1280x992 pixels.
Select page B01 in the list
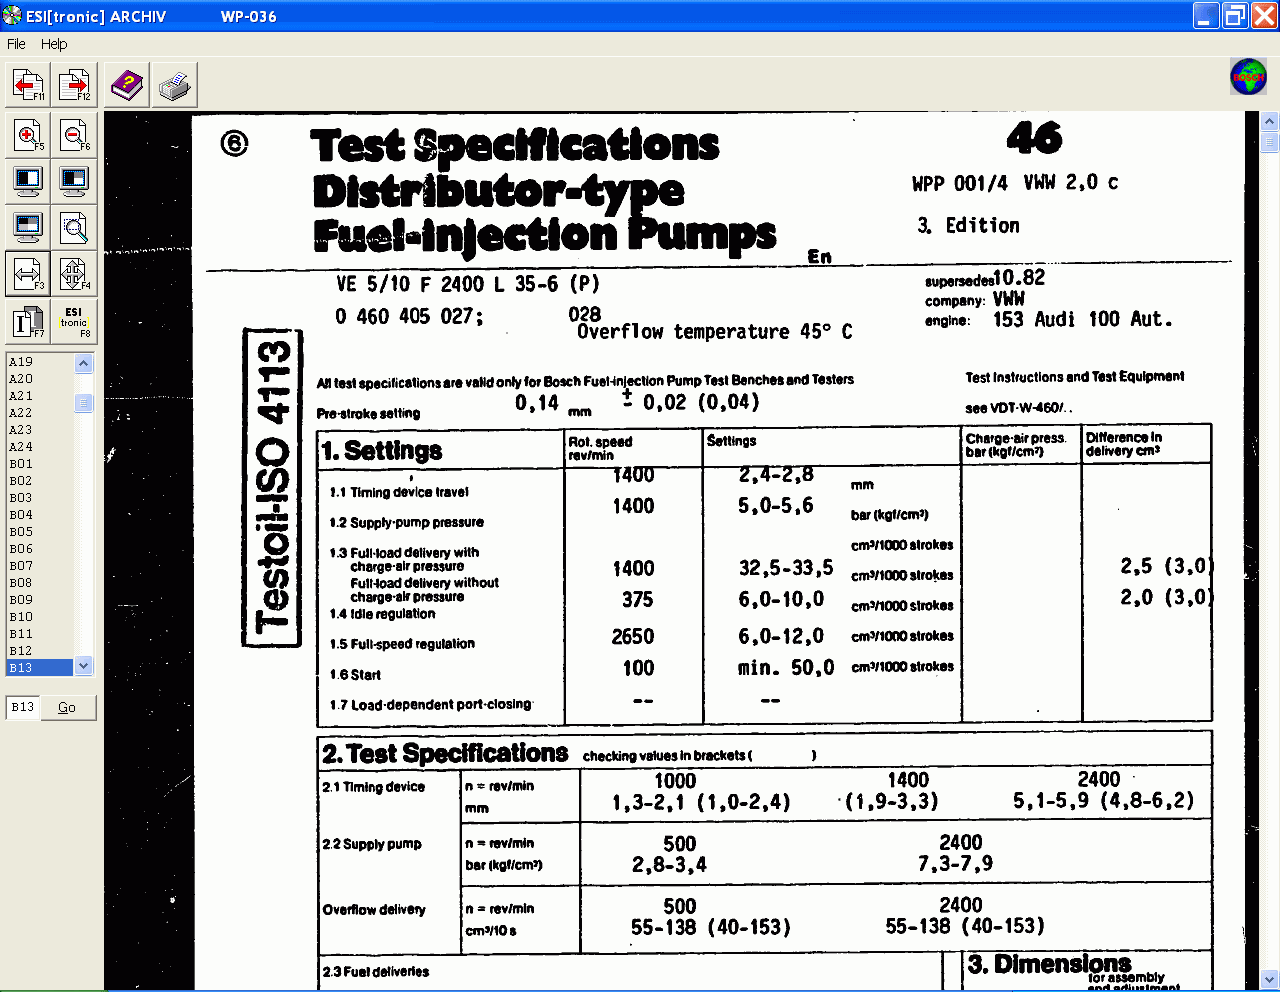click(x=40, y=464)
